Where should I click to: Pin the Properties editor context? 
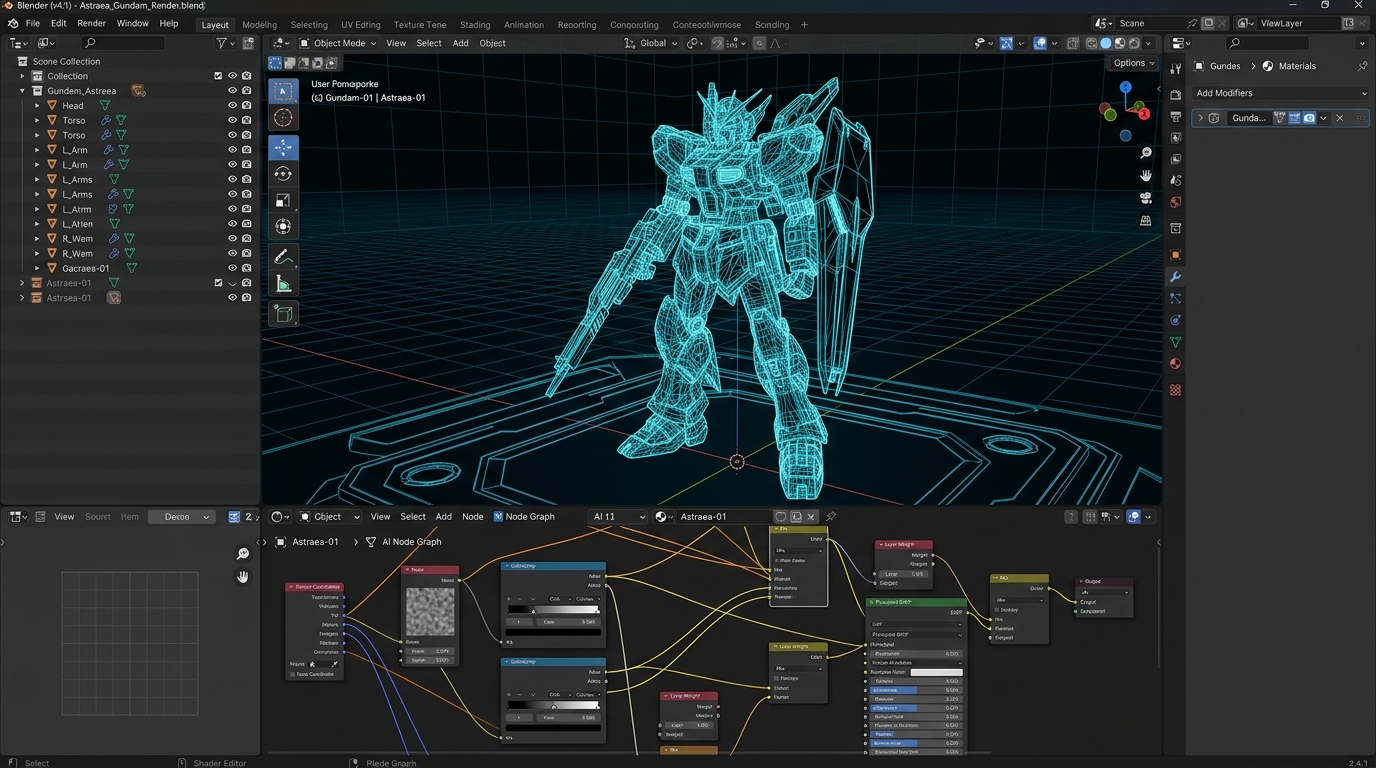tap(1362, 66)
